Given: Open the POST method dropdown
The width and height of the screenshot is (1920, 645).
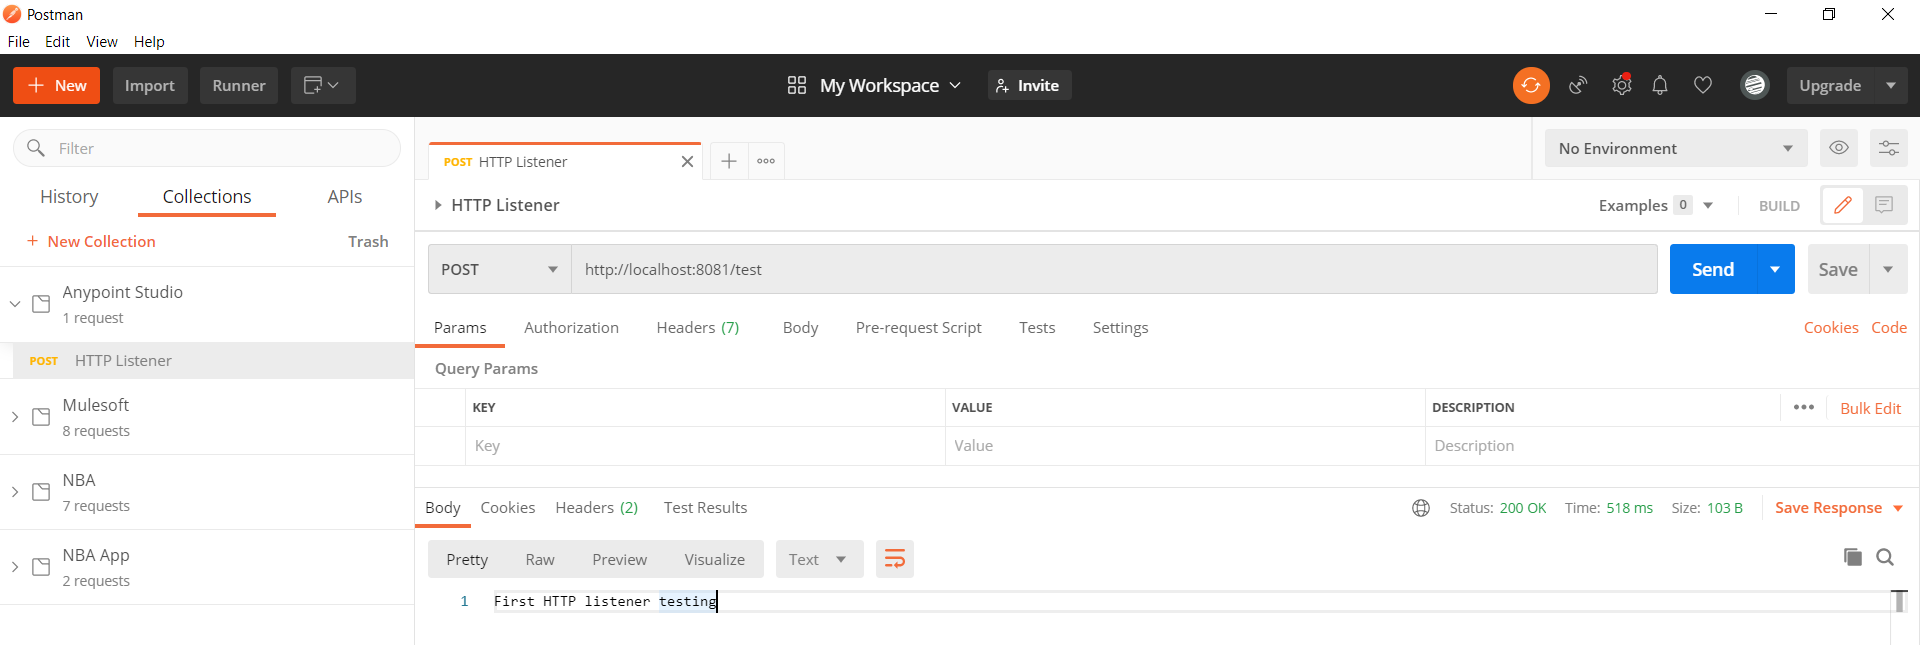Looking at the screenshot, I should 499,269.
